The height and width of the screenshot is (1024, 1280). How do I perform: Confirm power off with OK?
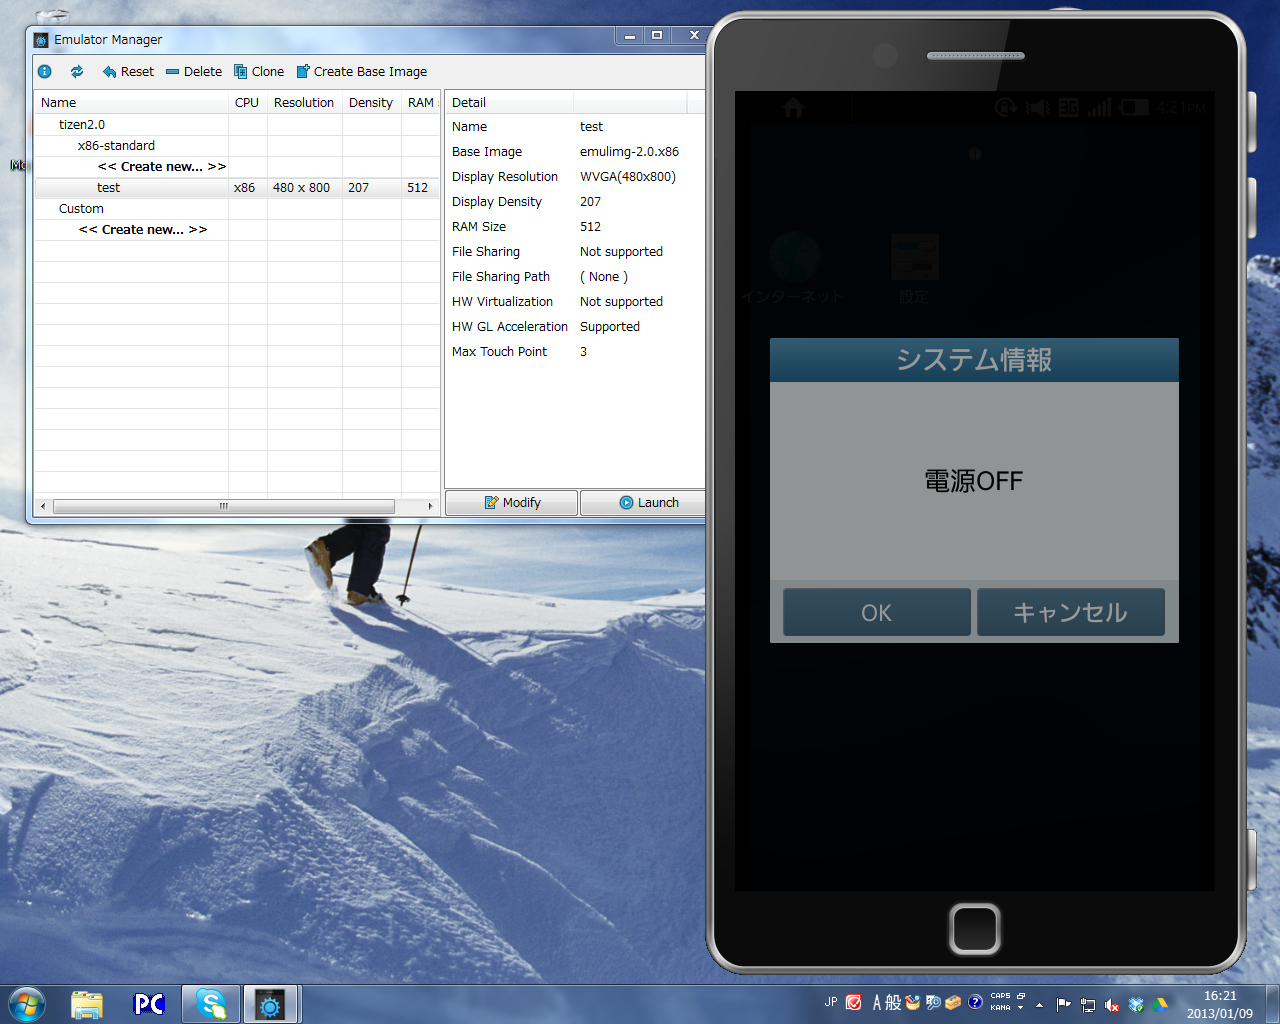pos(876,612)
